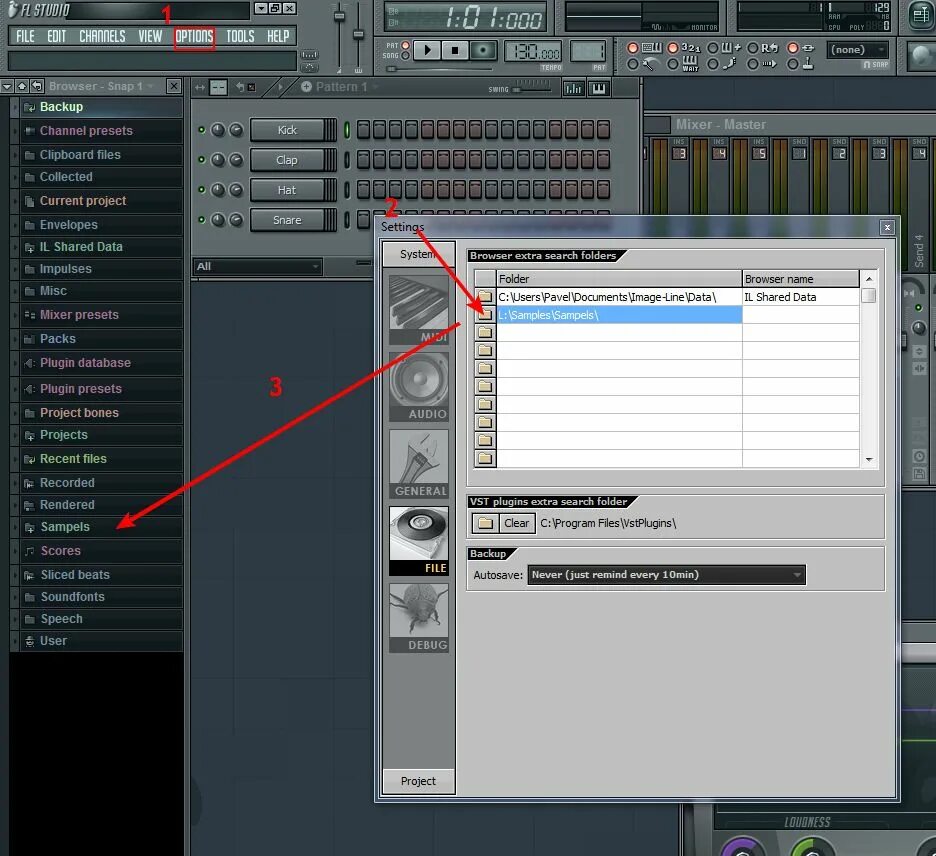The height and width of the screenshot is (856, 936).
Task: Click the Record transport button
Action: [482, 50]
